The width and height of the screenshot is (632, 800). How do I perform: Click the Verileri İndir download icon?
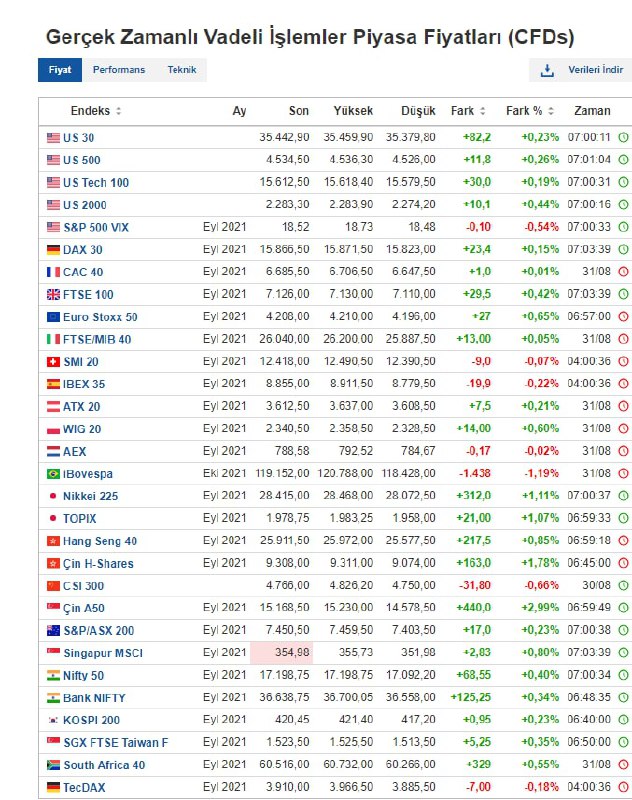[x=547, y=70]
